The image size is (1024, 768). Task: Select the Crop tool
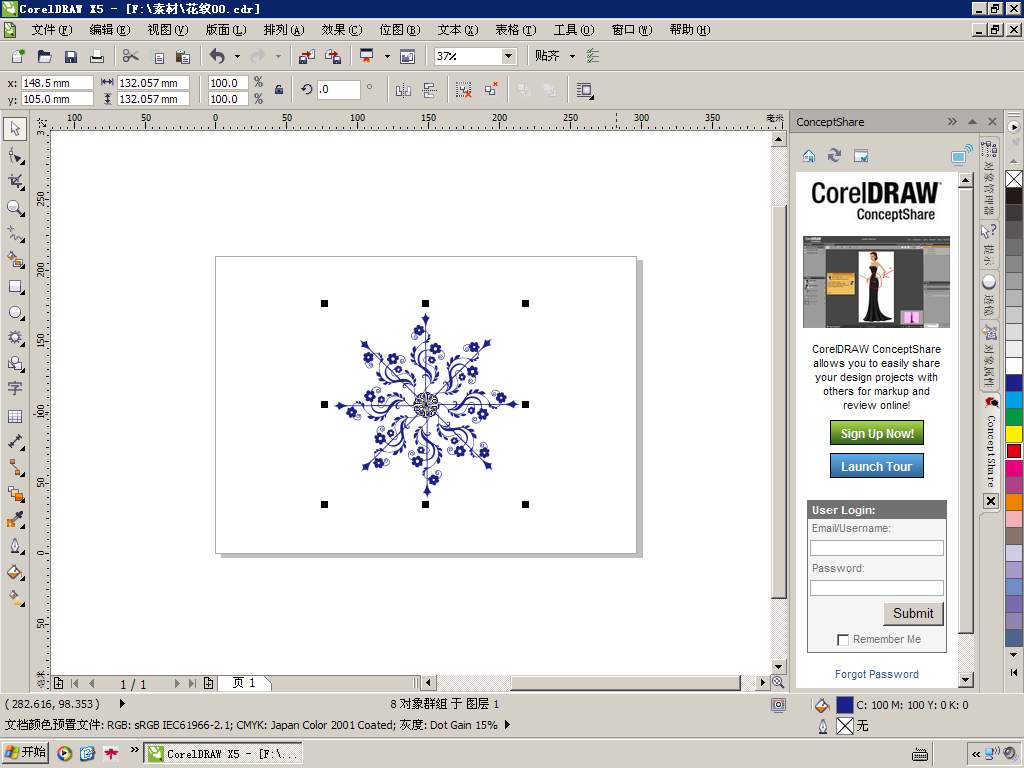(15, 182)
